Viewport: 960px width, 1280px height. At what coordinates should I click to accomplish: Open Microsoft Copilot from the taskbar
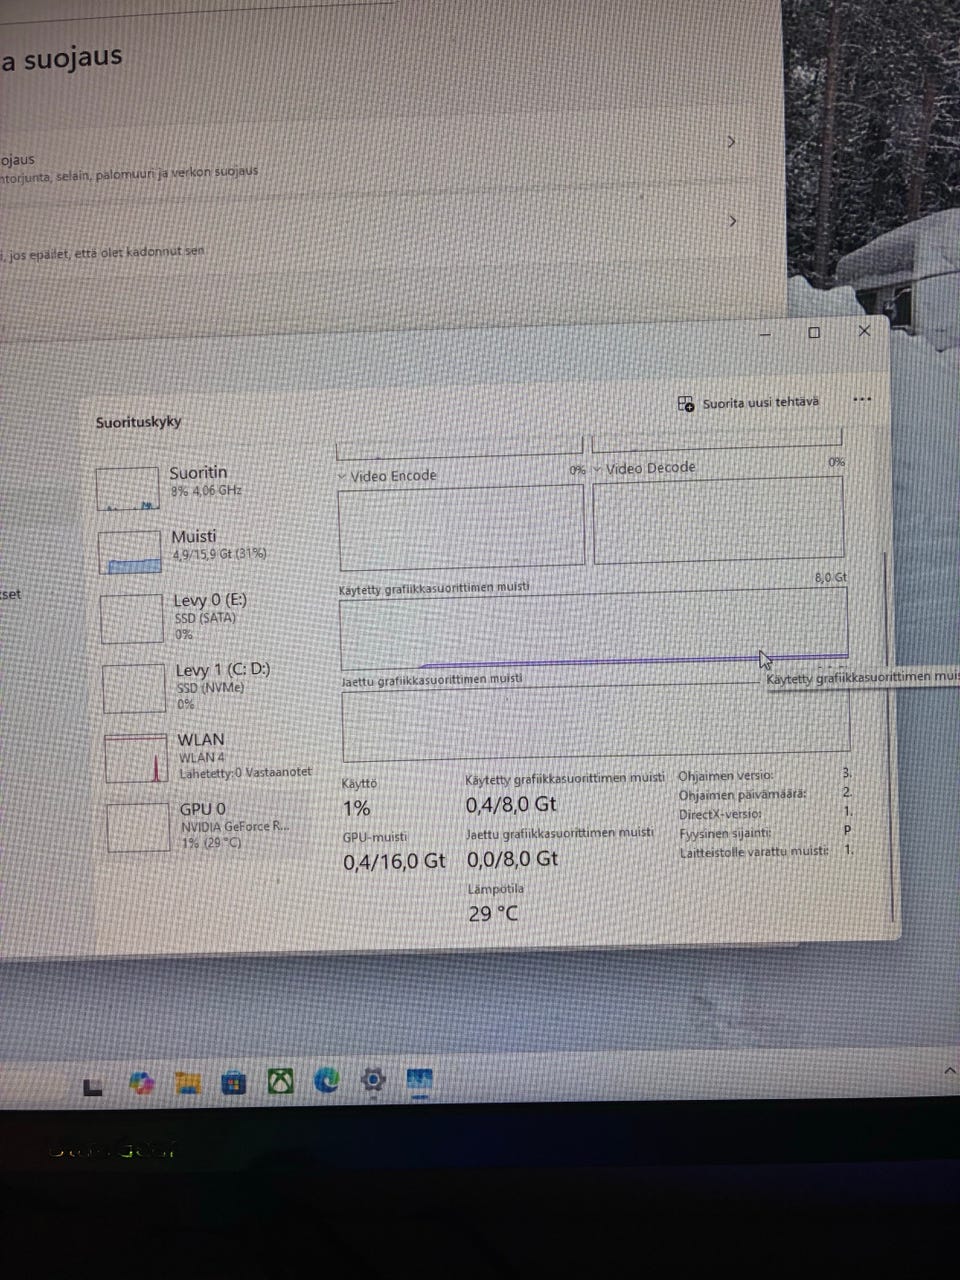tap(141, 1083)
